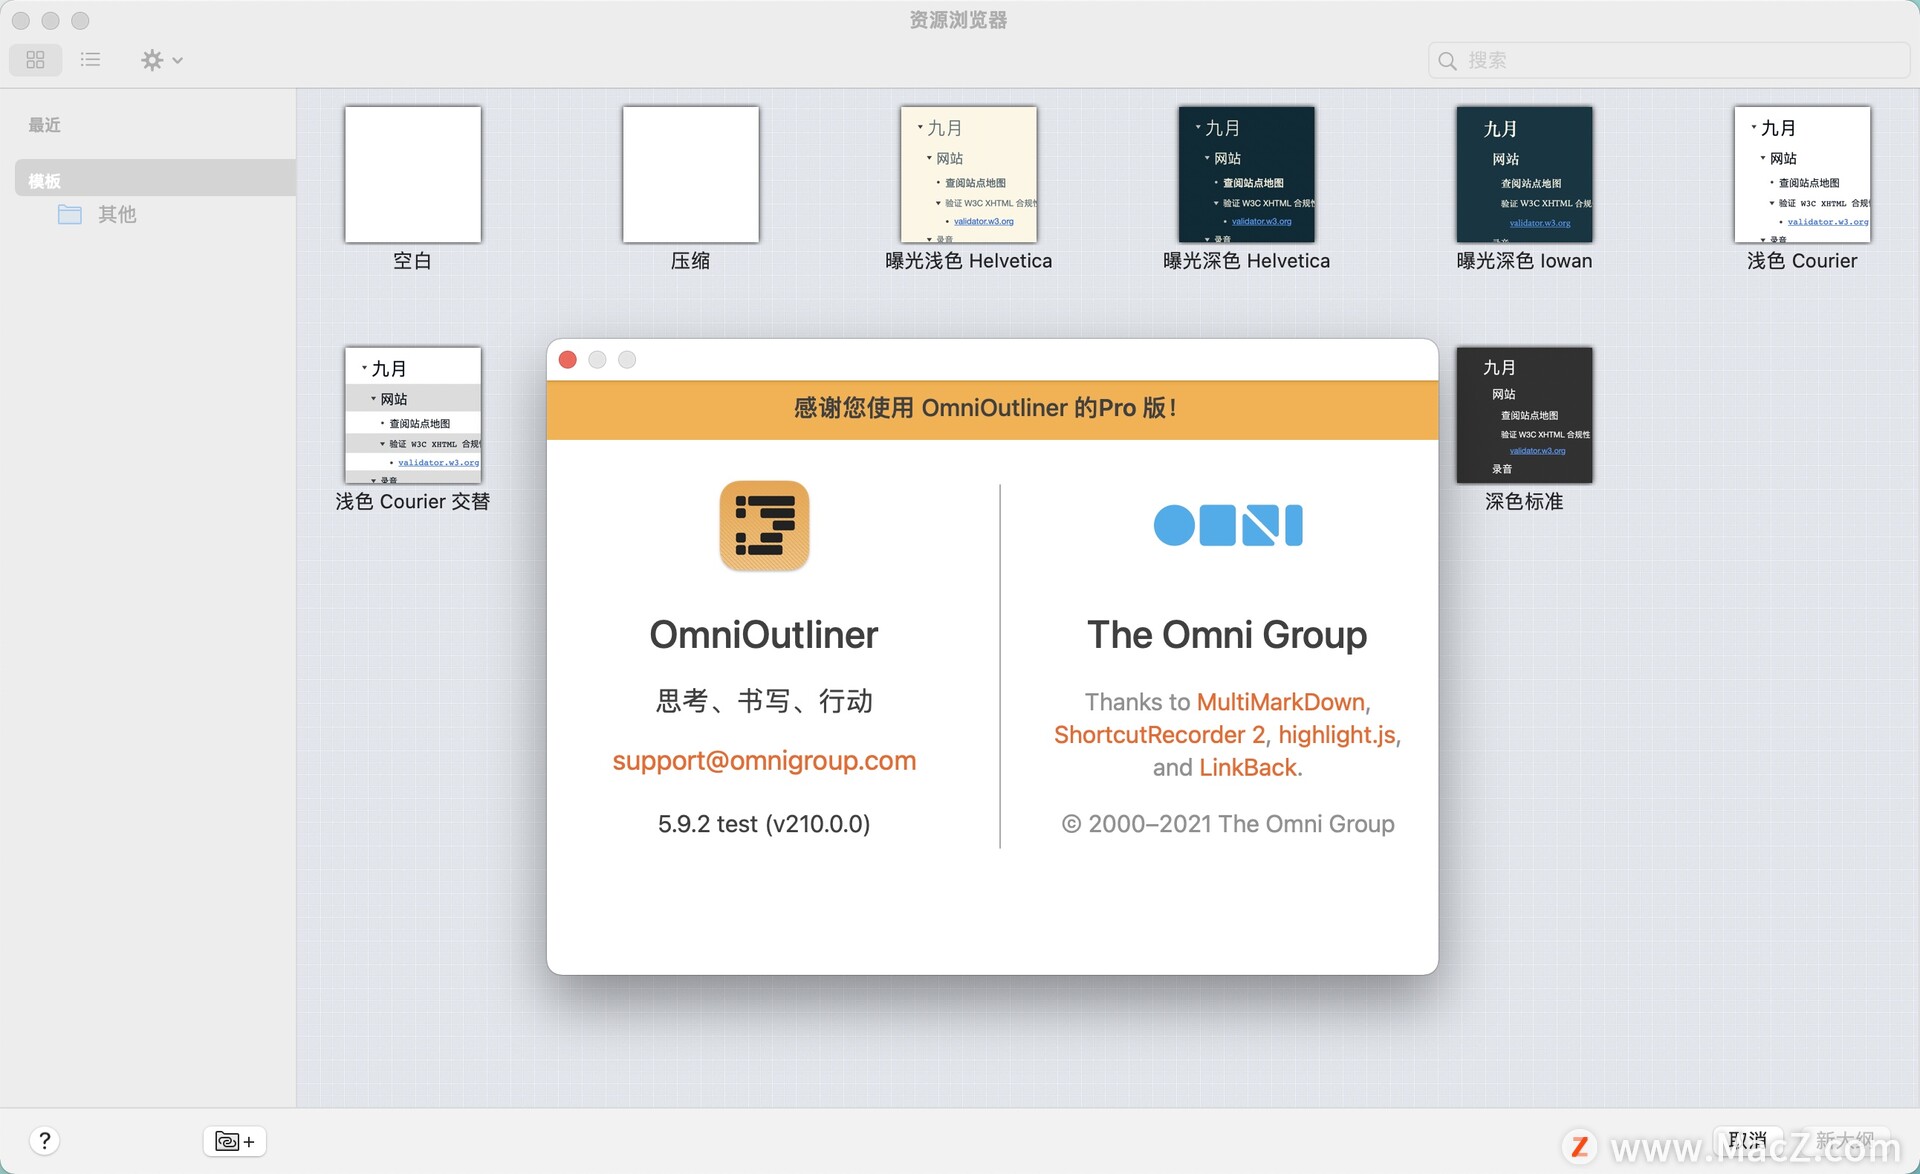Choose the 空白 template thumbnail
The width and height of the screenshot is (1920, 1174).
pos(413,174)
